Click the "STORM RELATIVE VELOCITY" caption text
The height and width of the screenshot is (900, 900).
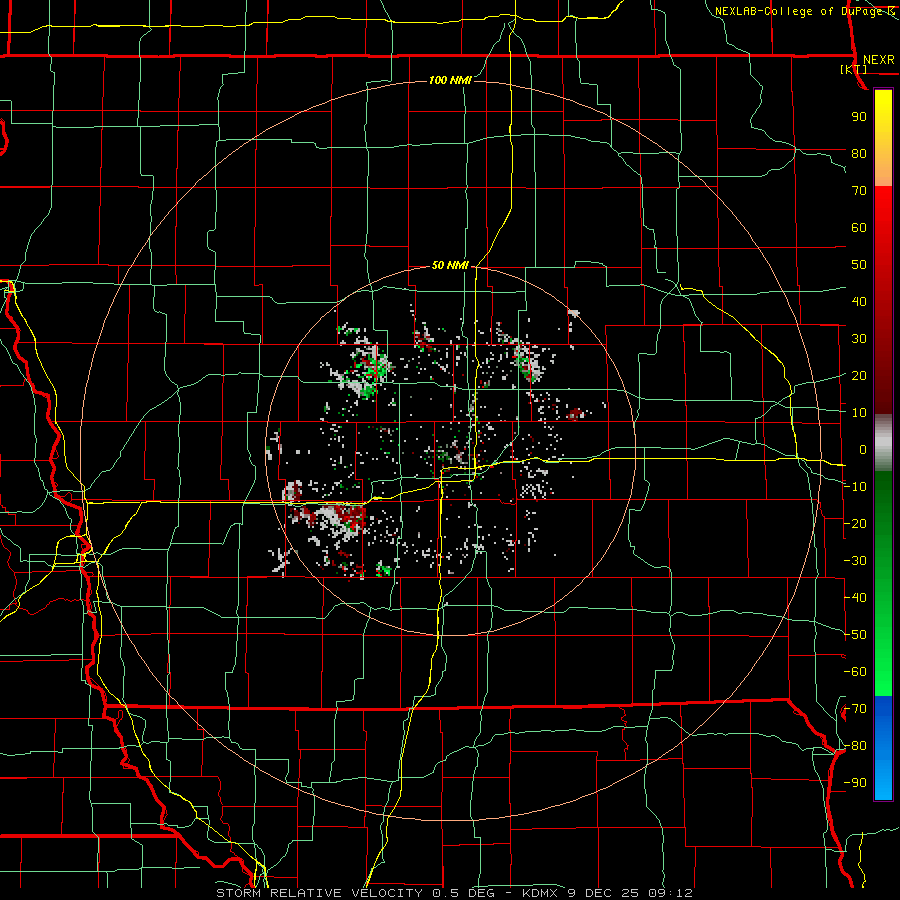click(319, 893)
